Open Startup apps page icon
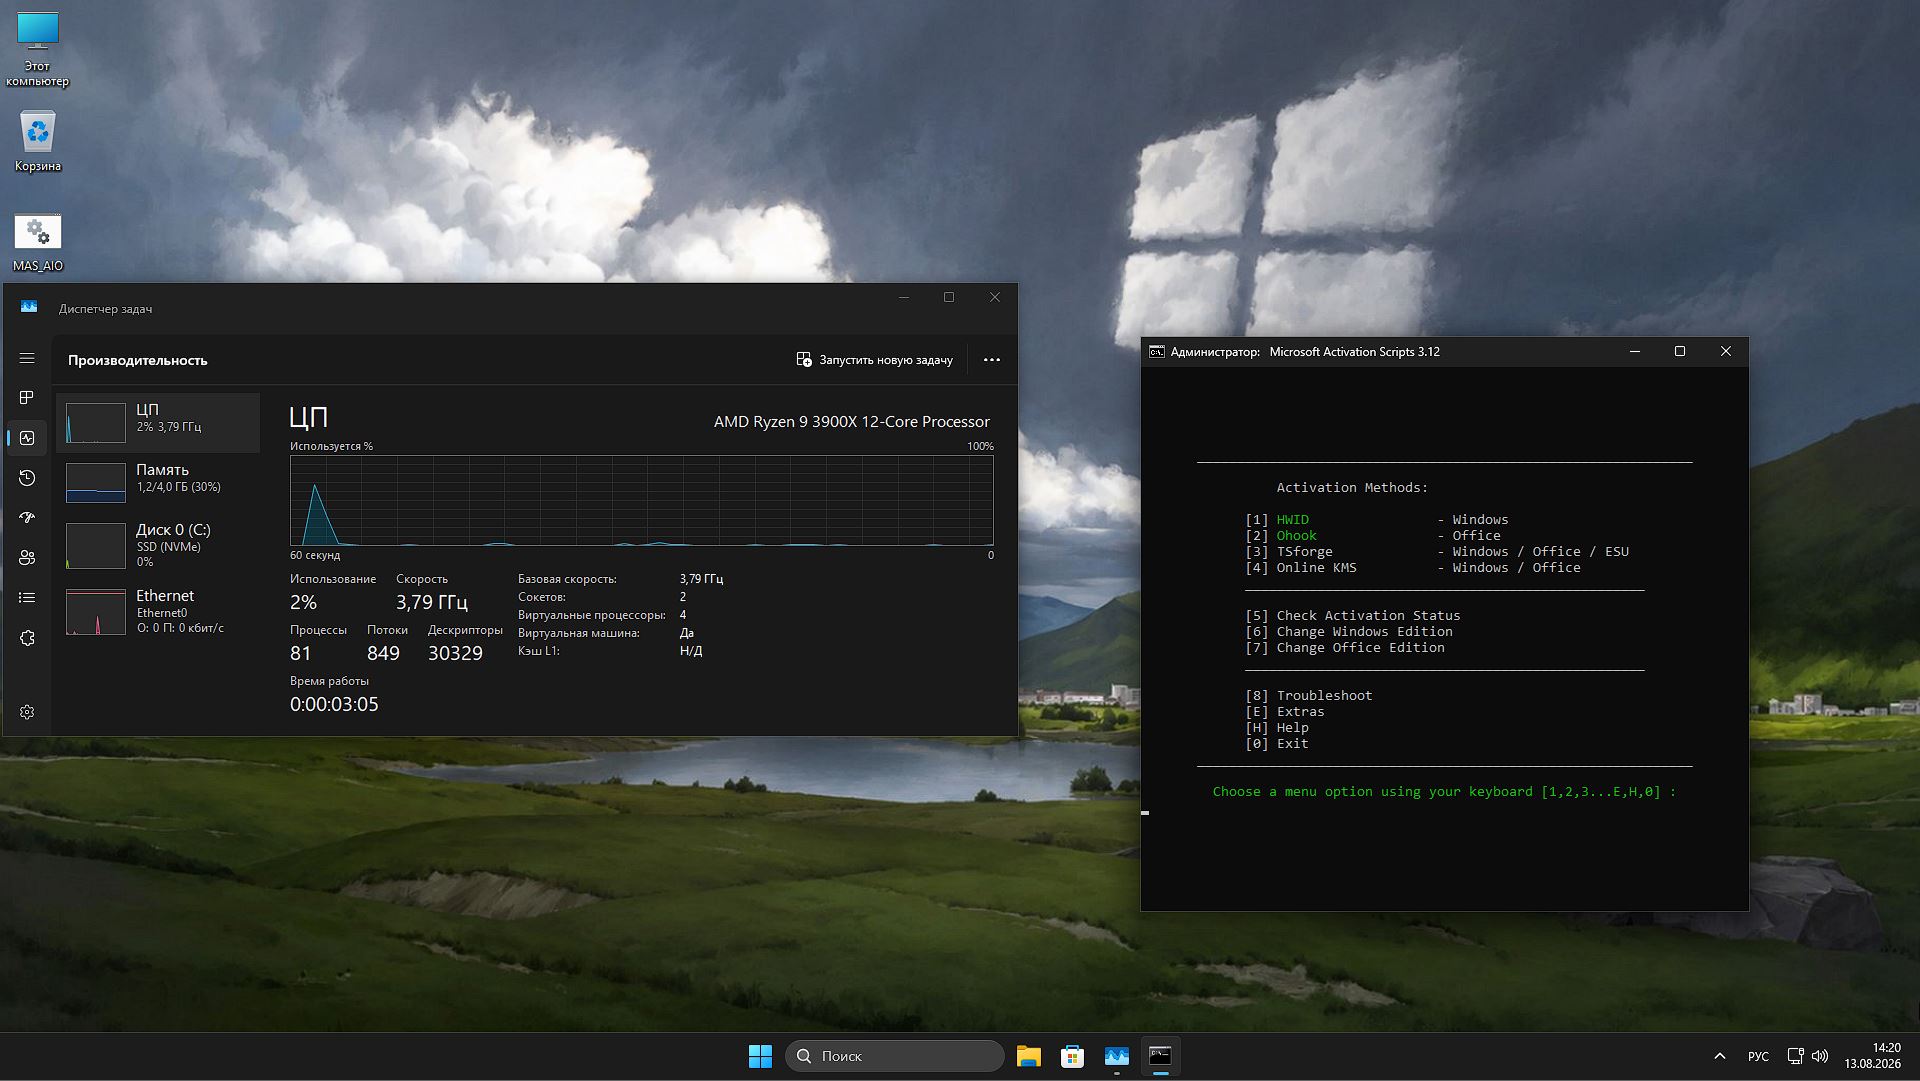 click(x=27, y=518)
